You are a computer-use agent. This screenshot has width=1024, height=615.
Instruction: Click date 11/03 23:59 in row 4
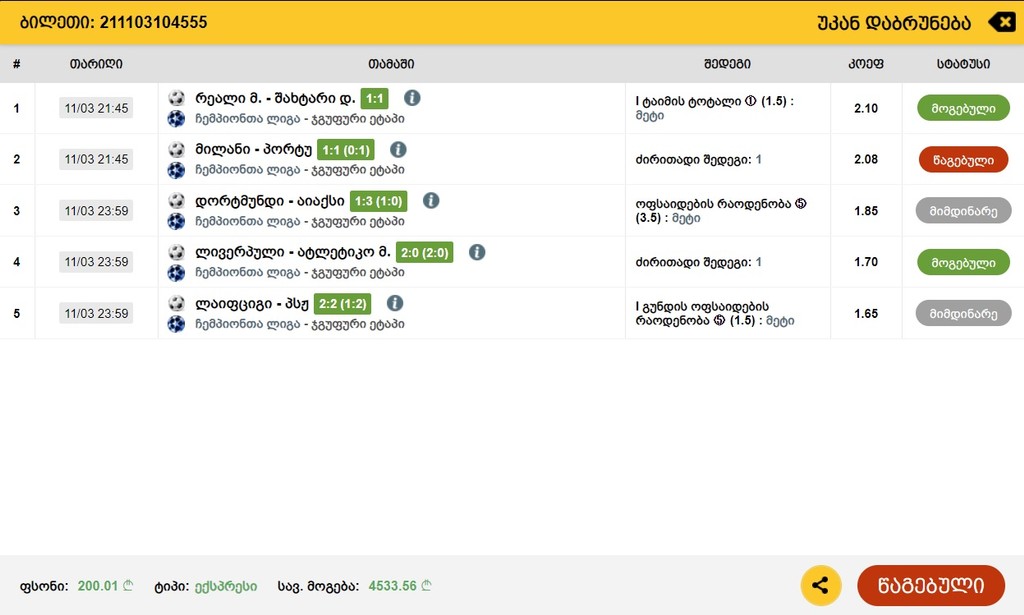[96, 262]
